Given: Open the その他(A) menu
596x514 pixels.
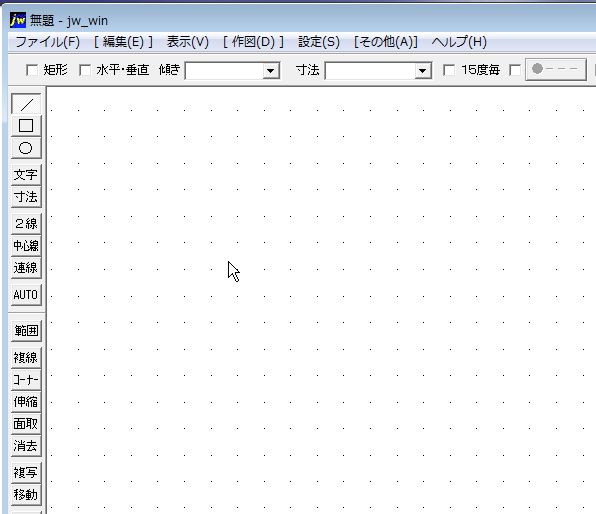Looking at the screenshot, I should [386, 42].
